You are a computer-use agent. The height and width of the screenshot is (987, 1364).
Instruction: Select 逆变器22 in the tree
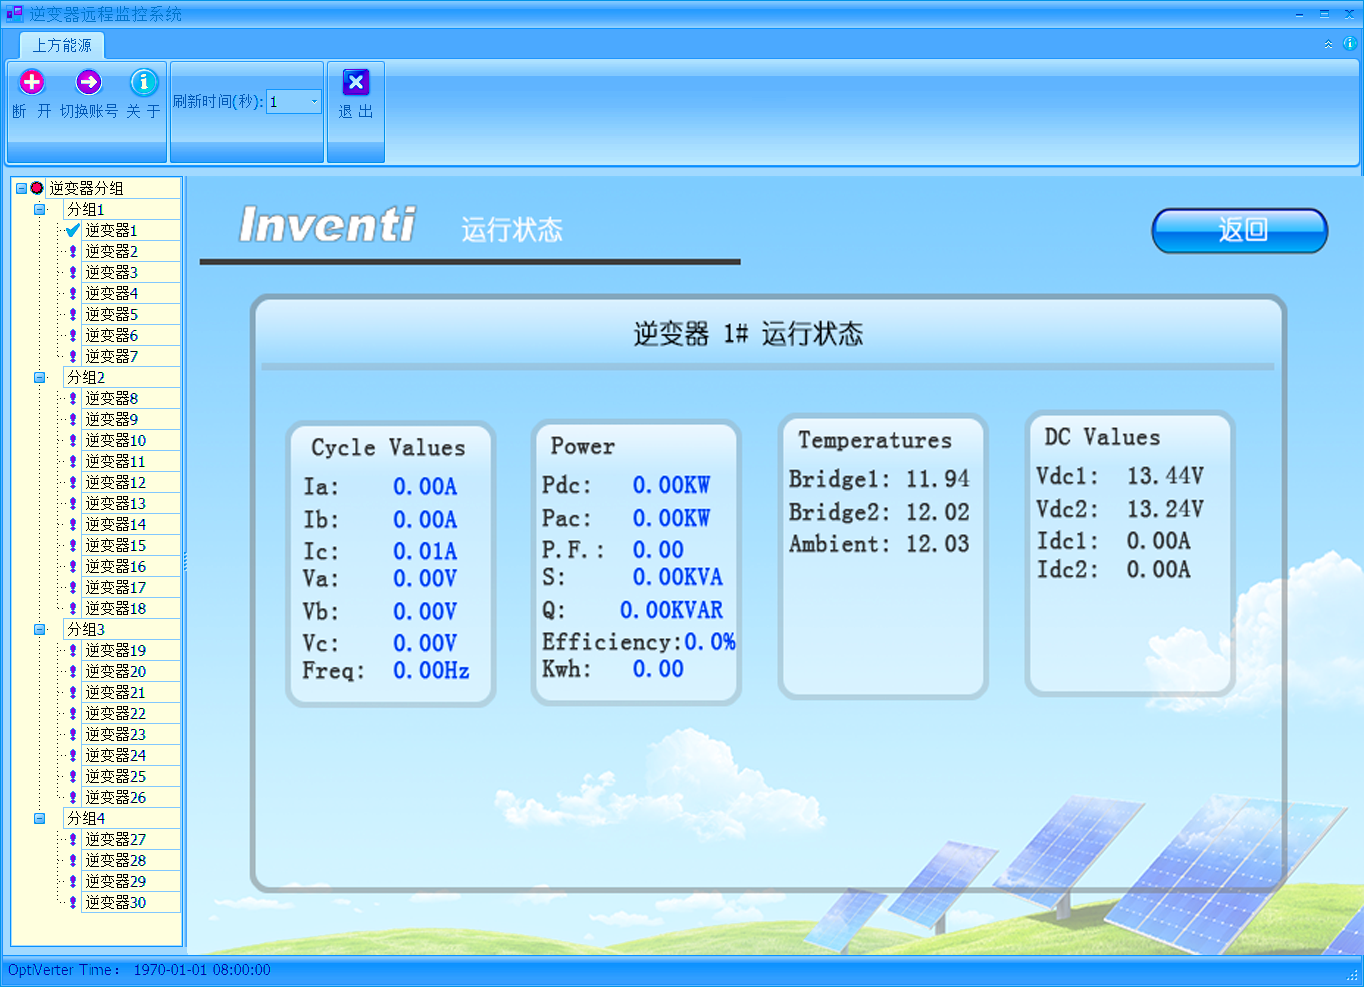click(115, 714)
